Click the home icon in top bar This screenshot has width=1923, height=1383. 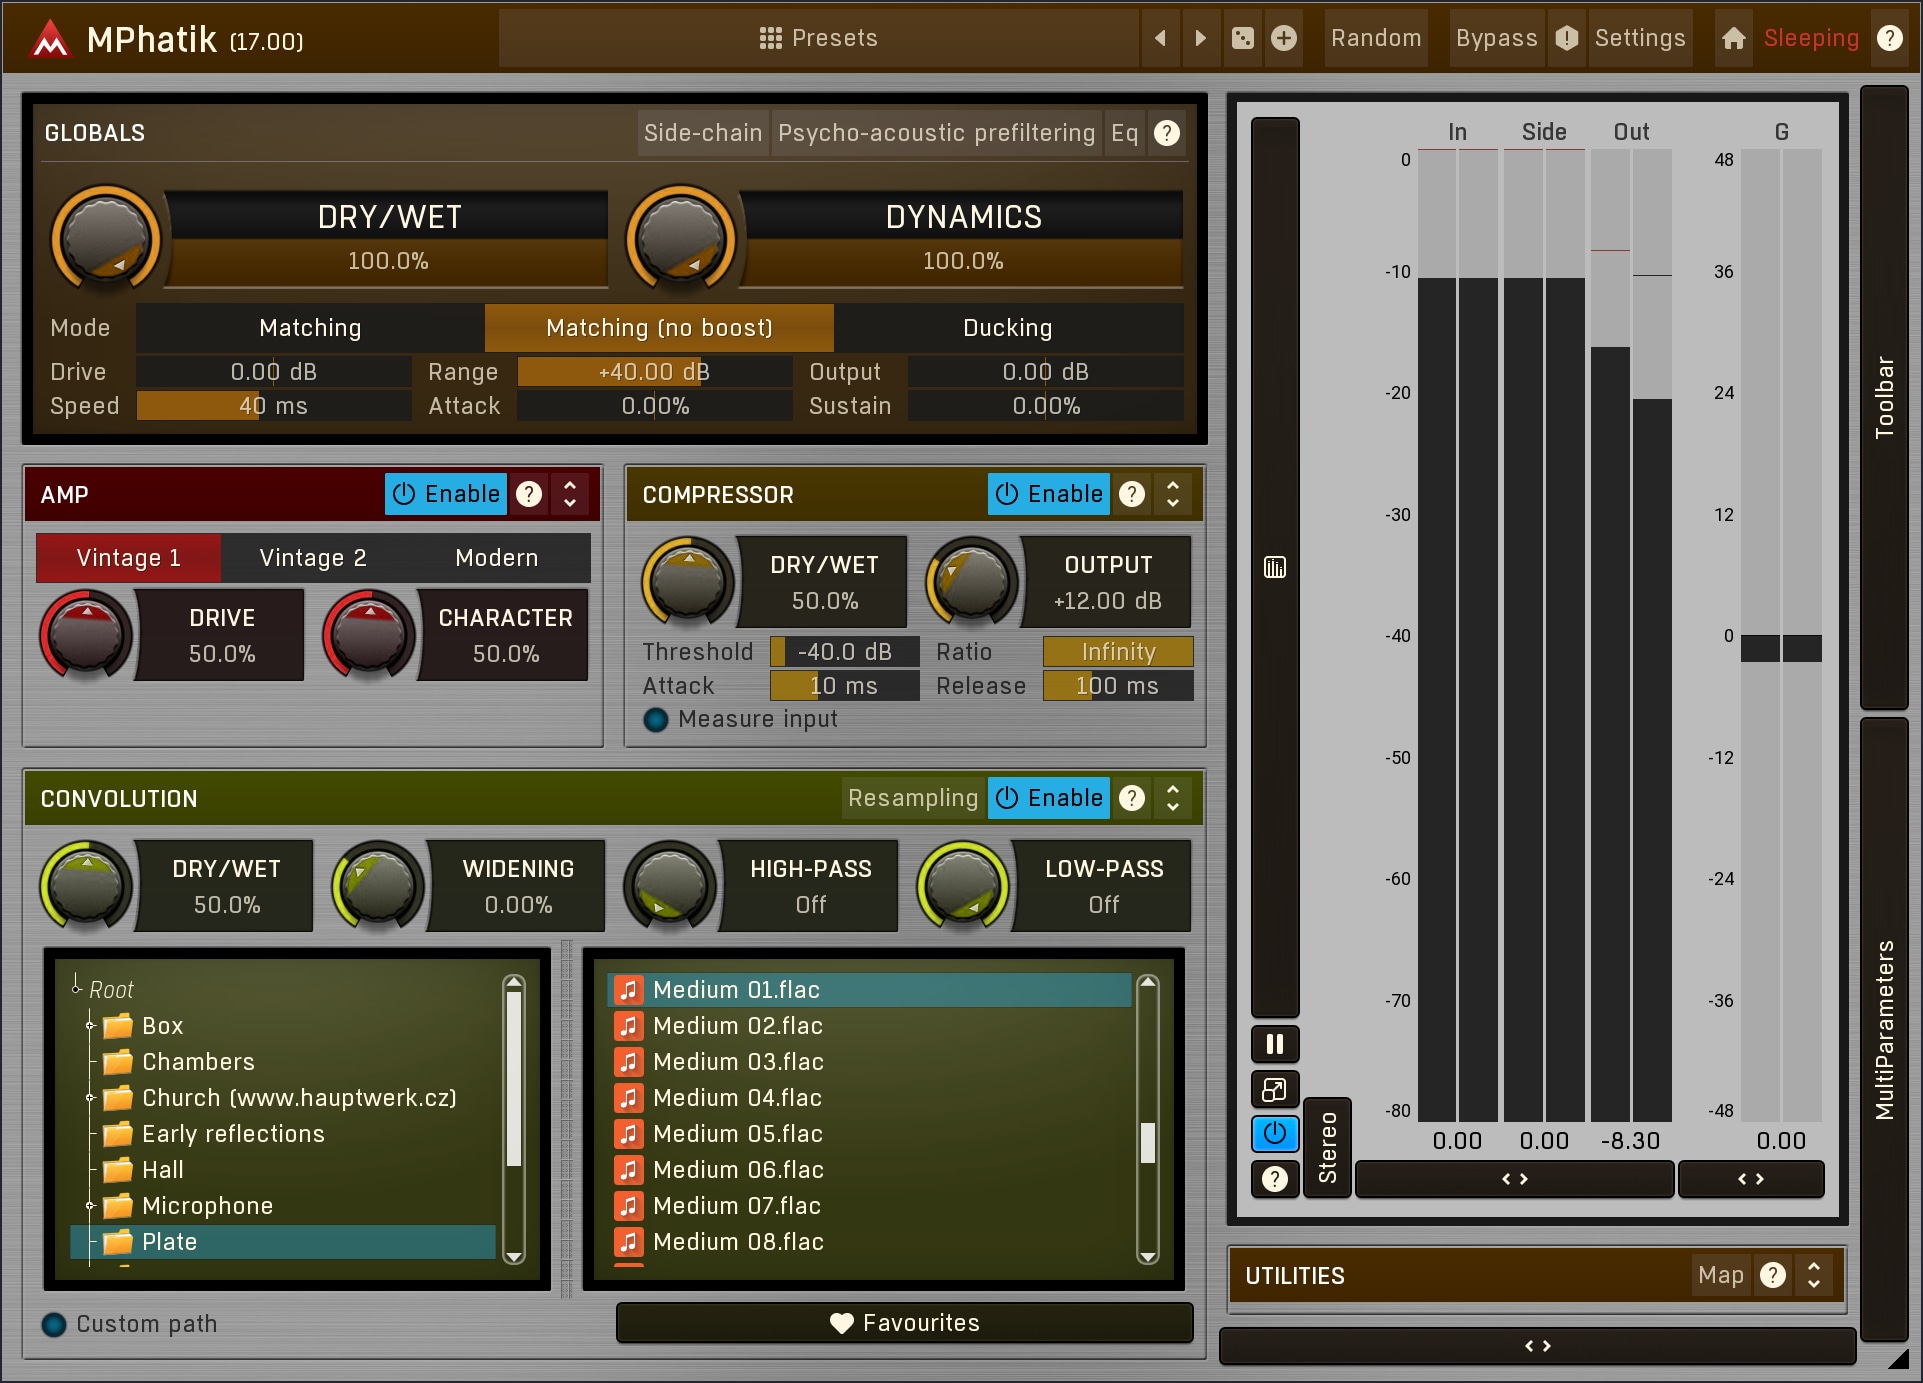pyautogui.click(x=1734, y=38)
